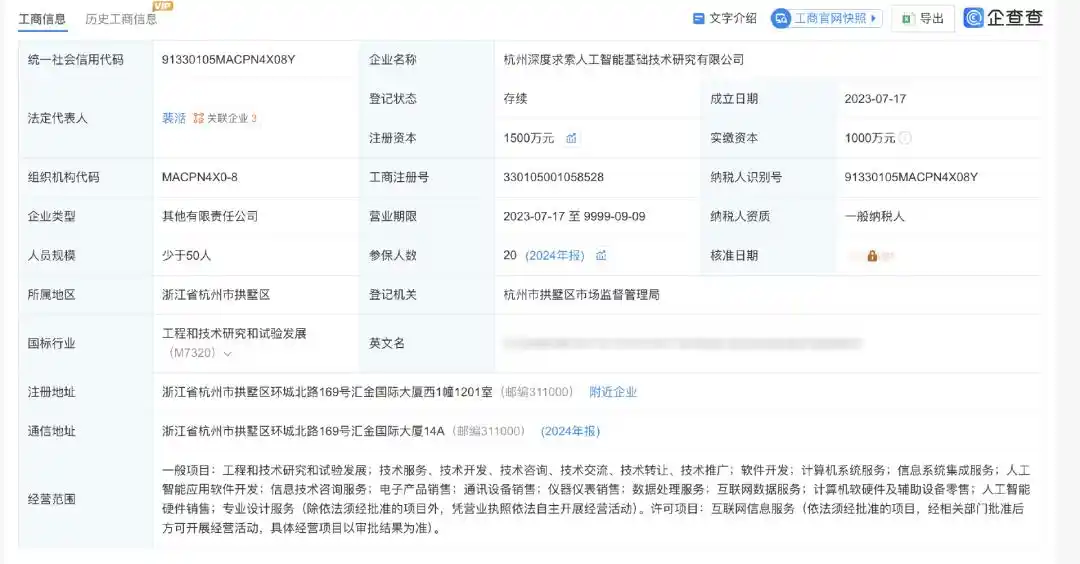This screenshot has height=564, width=1080.
Task: Click the 工商官网快照 camera icon
Action: 781,19
